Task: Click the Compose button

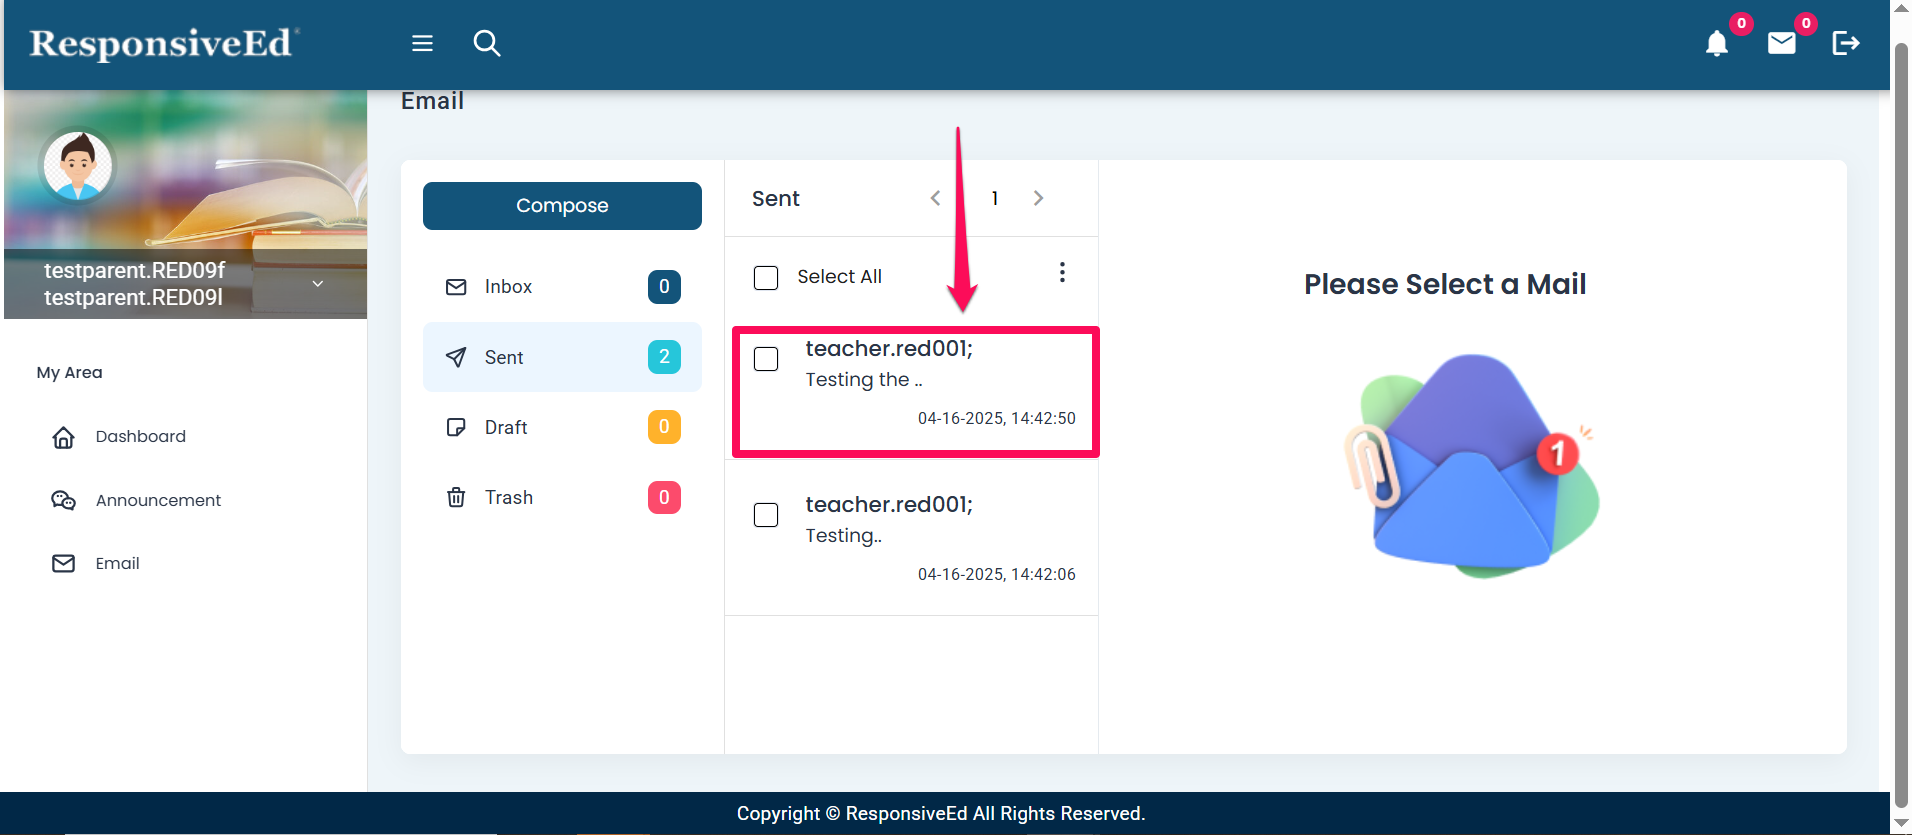Action: (562, 206)
